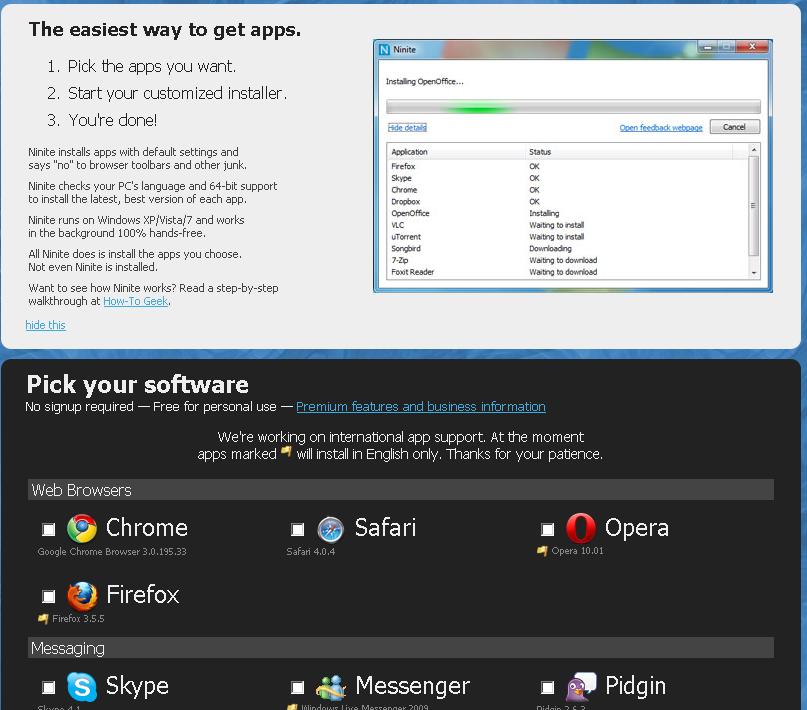
Task: Click the scroll-down arrow in the application list
Action: [x=753, y=273]
